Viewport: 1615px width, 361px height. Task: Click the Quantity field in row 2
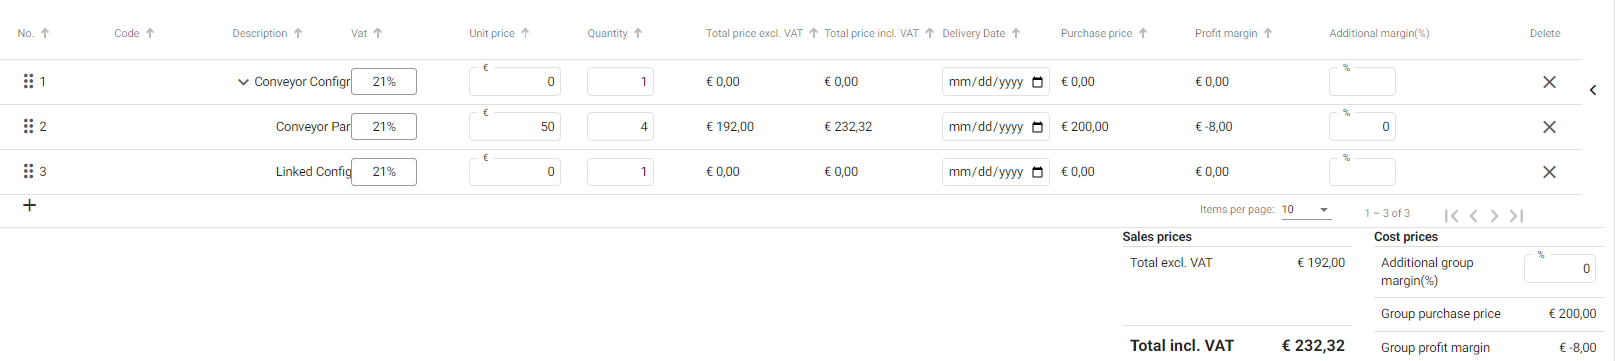point(620,127)
